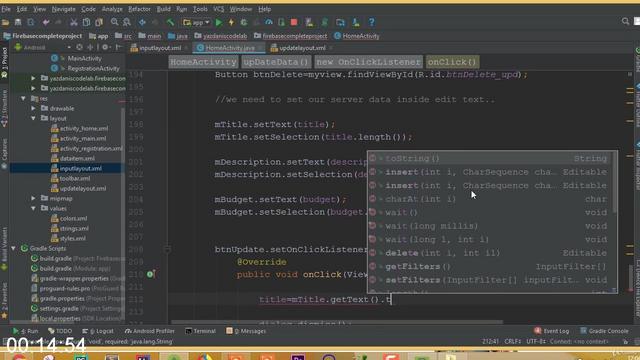Click the Paste icon in toolbar
This screenshot has width=640, height=360.
(99, 22)
